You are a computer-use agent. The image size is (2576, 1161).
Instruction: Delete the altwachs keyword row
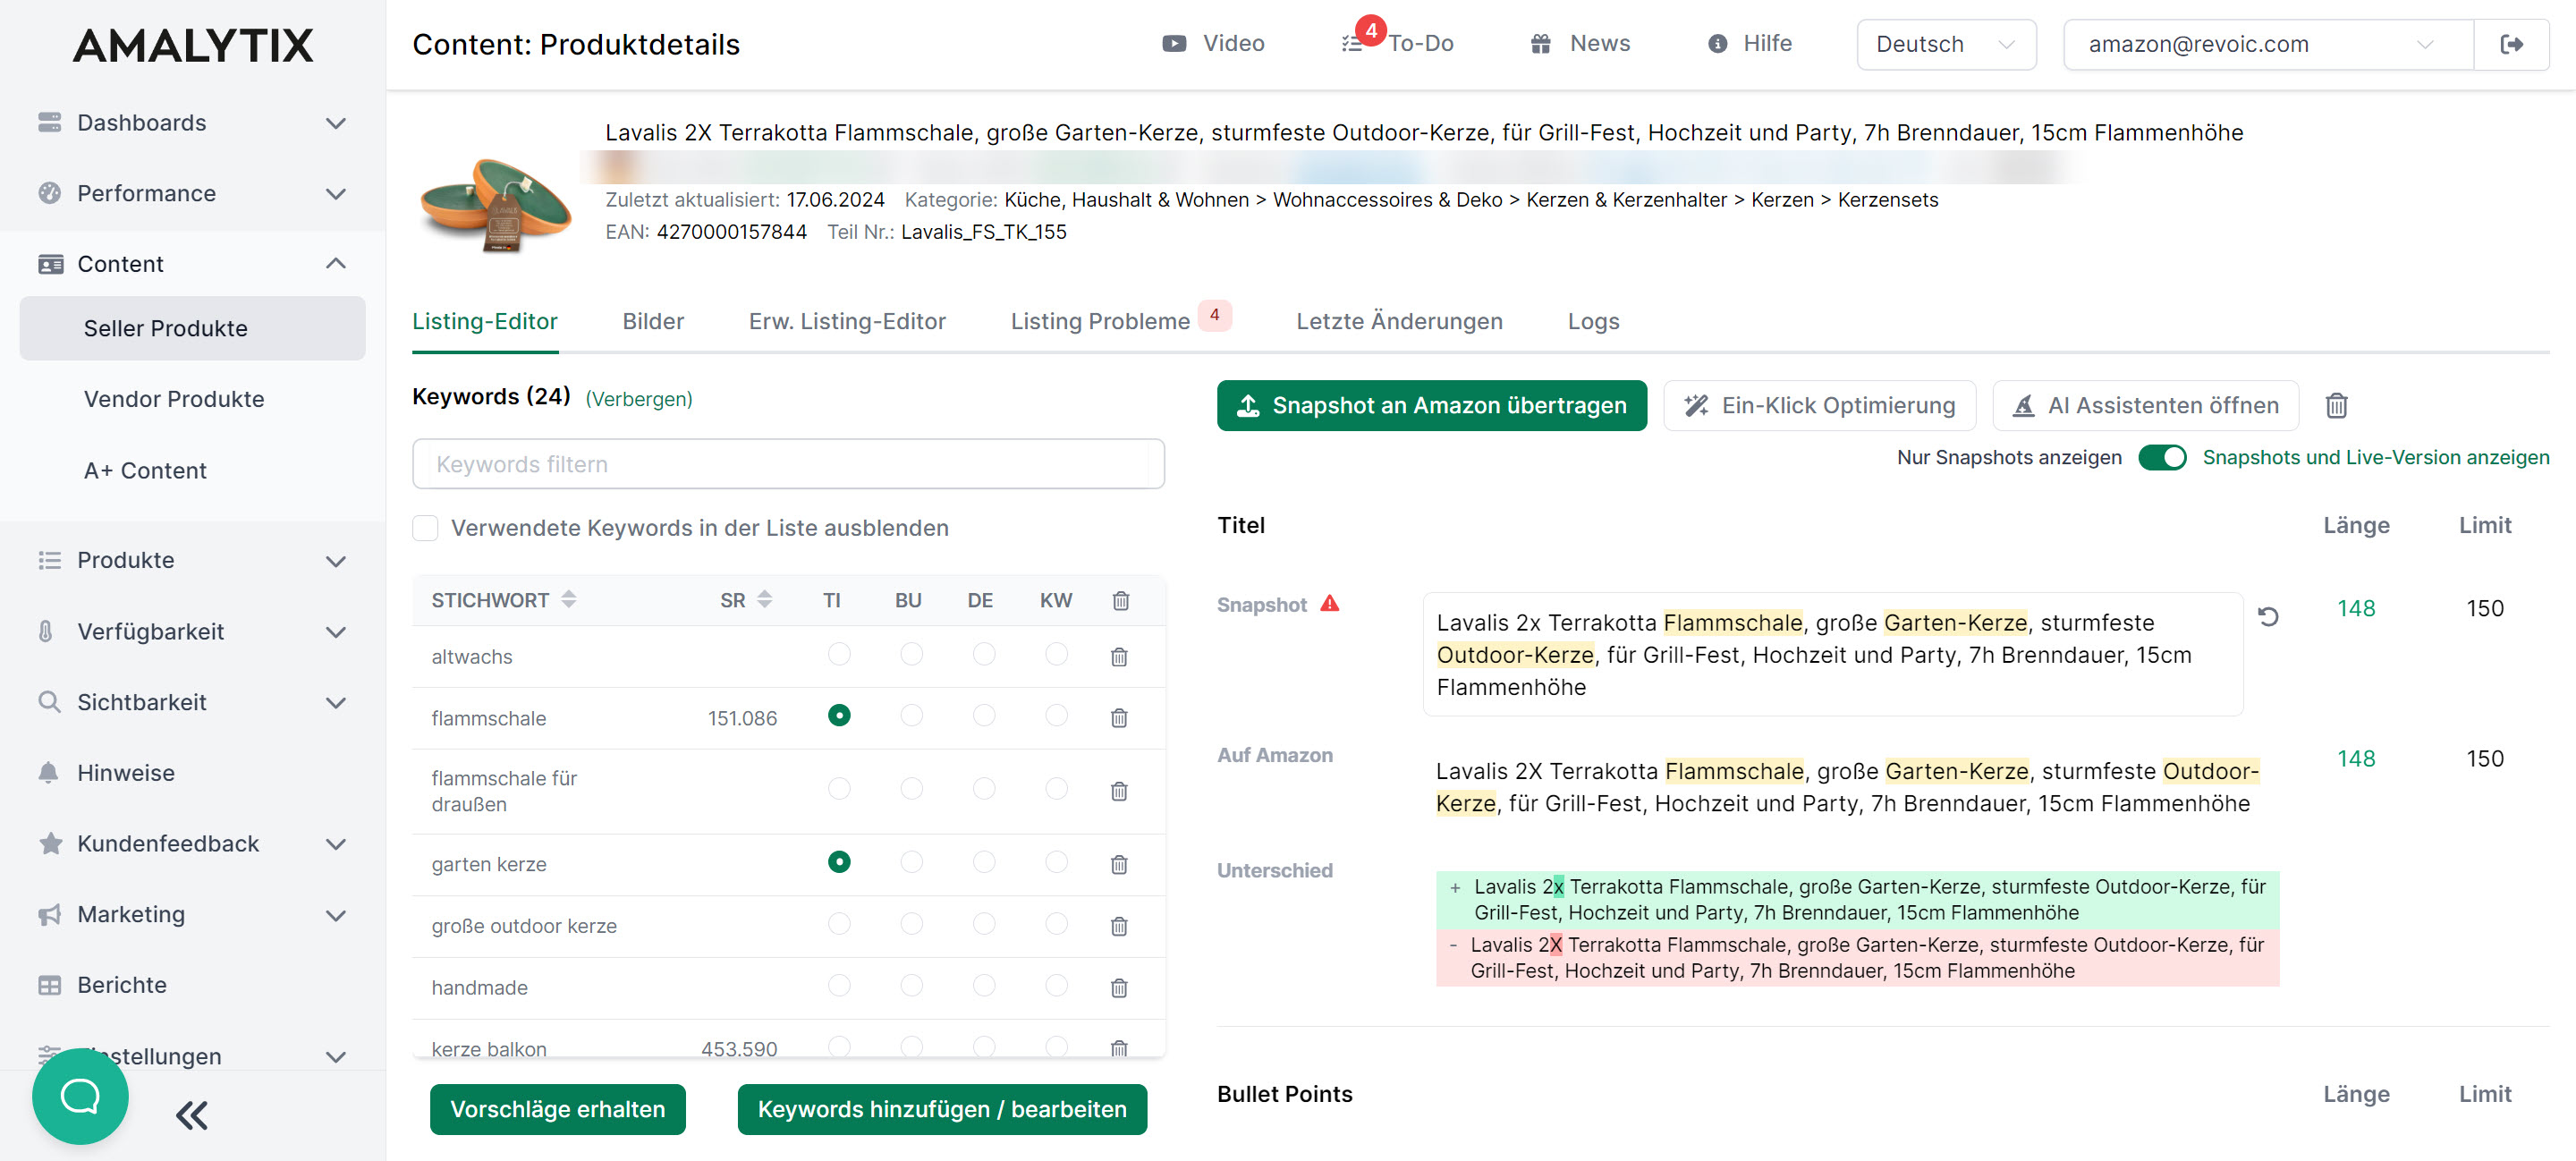pyautogui.click(x=1119, y=656)
